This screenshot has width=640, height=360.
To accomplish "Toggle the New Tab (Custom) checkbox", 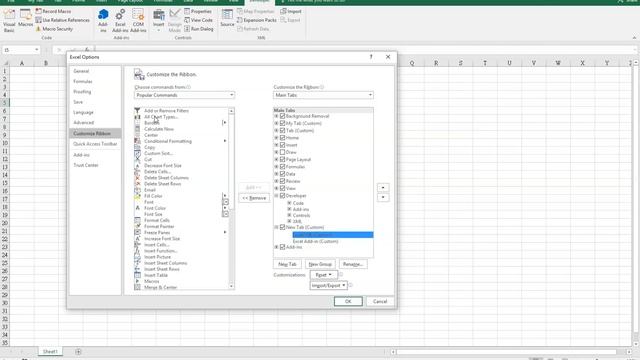I will [282, 227].
